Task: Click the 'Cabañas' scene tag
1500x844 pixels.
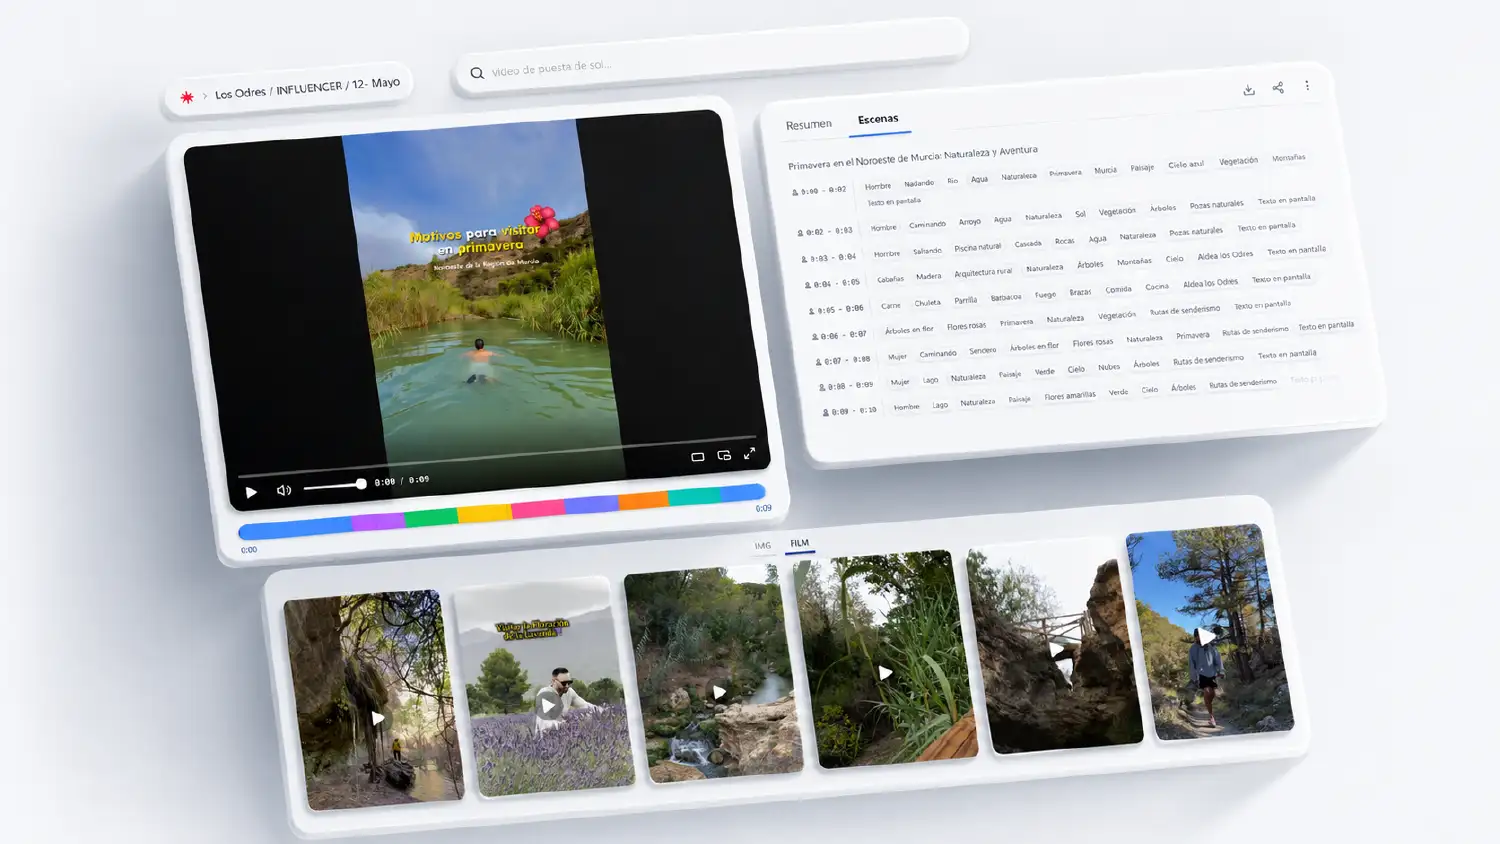Action: pos(890,279)
